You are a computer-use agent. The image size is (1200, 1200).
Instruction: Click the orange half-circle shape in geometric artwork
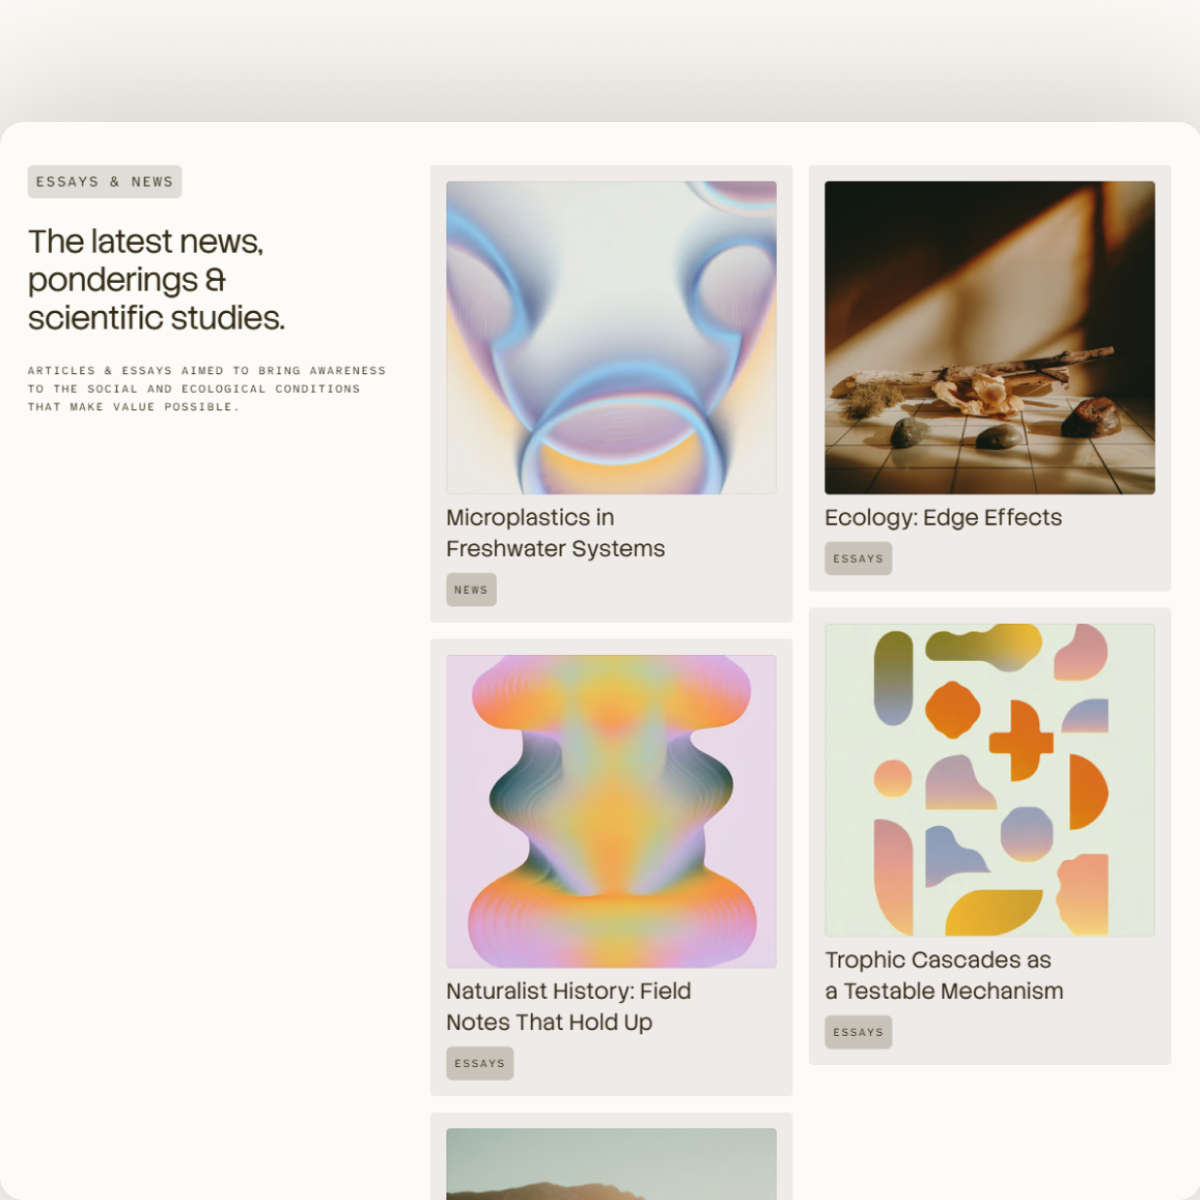pyautogui.click(x=1087, y=792)
